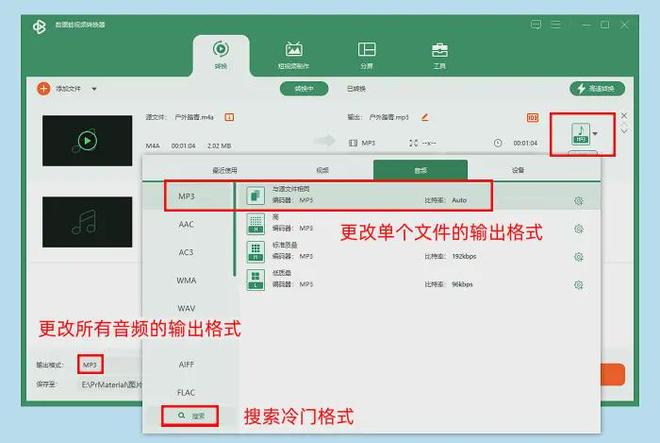Viewport: 660px width, 443px height.
Task: Show the 已转换 converted list
Action: coord(357,89)
